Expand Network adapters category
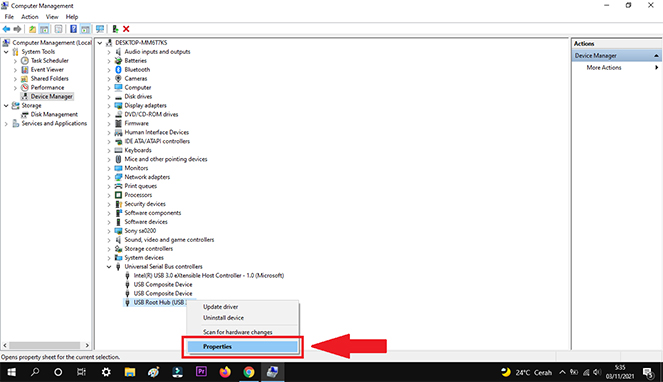The image size is (663, 382). pyautogui.click(x=109, y=177)
